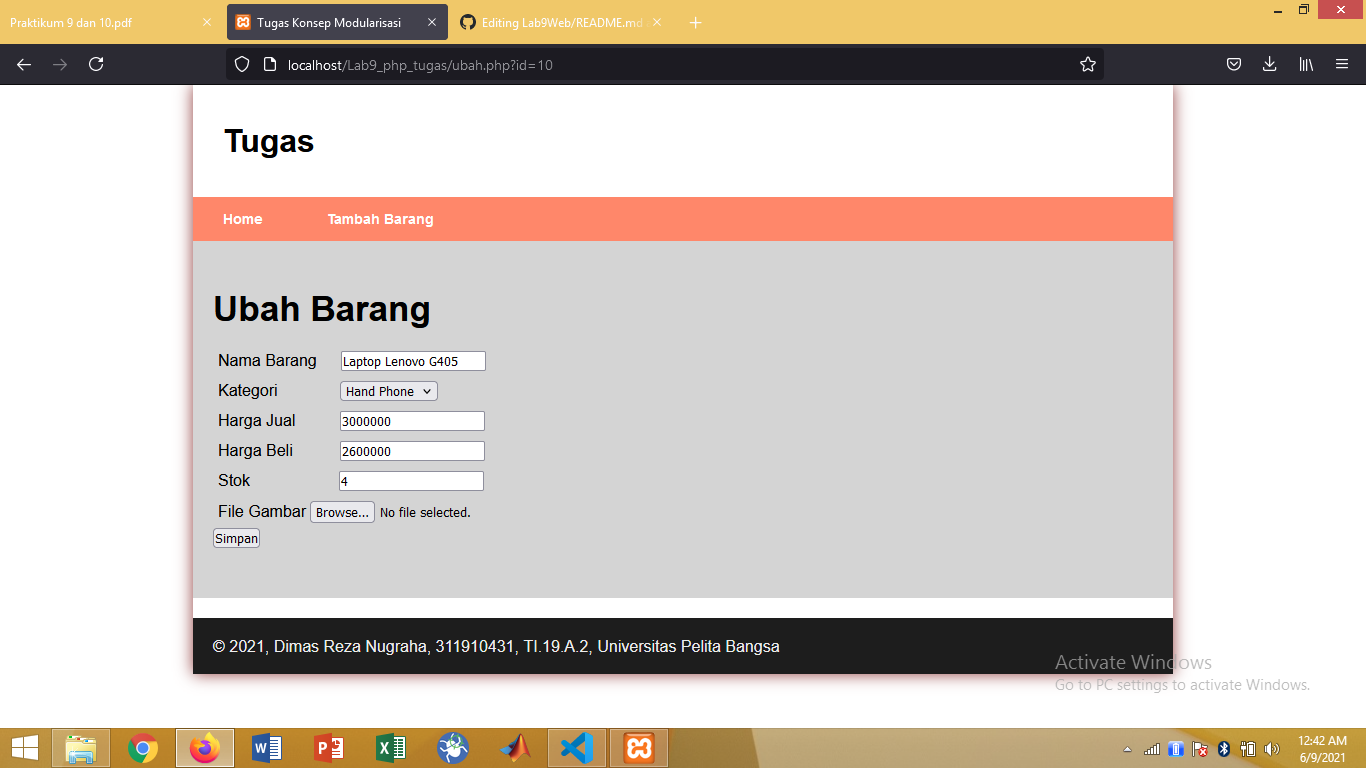Open the XAMPP control panel taskbar icon
1366x768 pixels.
639,748
